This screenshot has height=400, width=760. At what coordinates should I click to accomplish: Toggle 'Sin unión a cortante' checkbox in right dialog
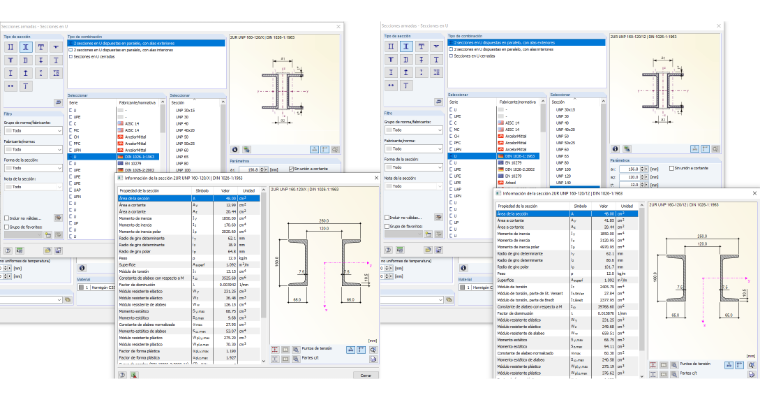pos(671,168)
